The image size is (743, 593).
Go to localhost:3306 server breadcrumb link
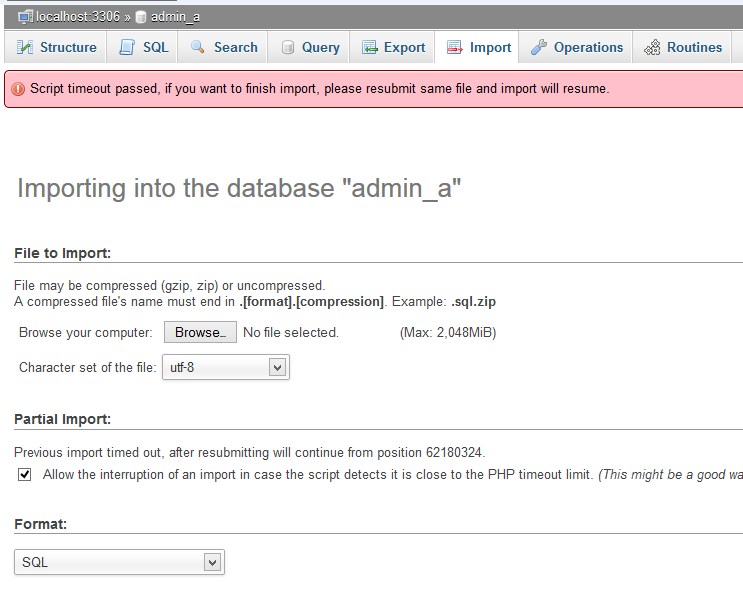click(78, 17)
